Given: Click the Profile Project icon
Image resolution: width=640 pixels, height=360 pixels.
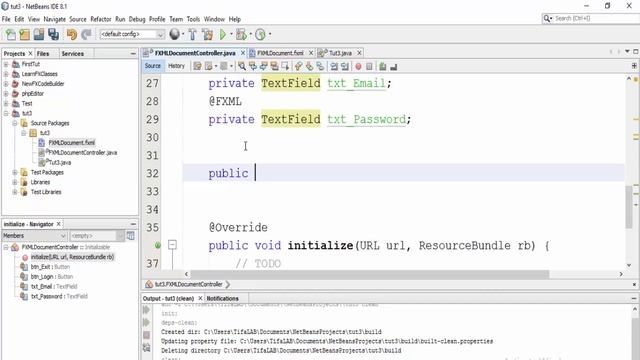Looking at the screenshot, I should [x=260, y=34].
